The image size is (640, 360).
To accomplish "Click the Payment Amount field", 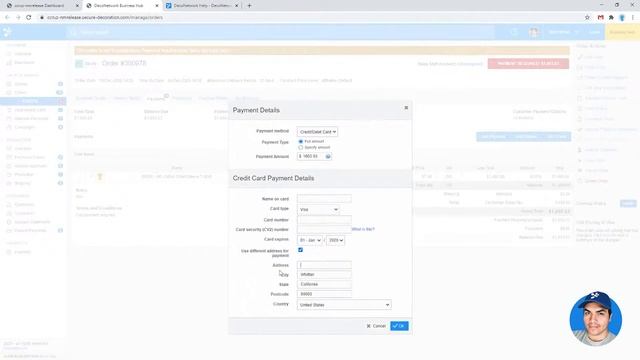I will pos(311,156).
